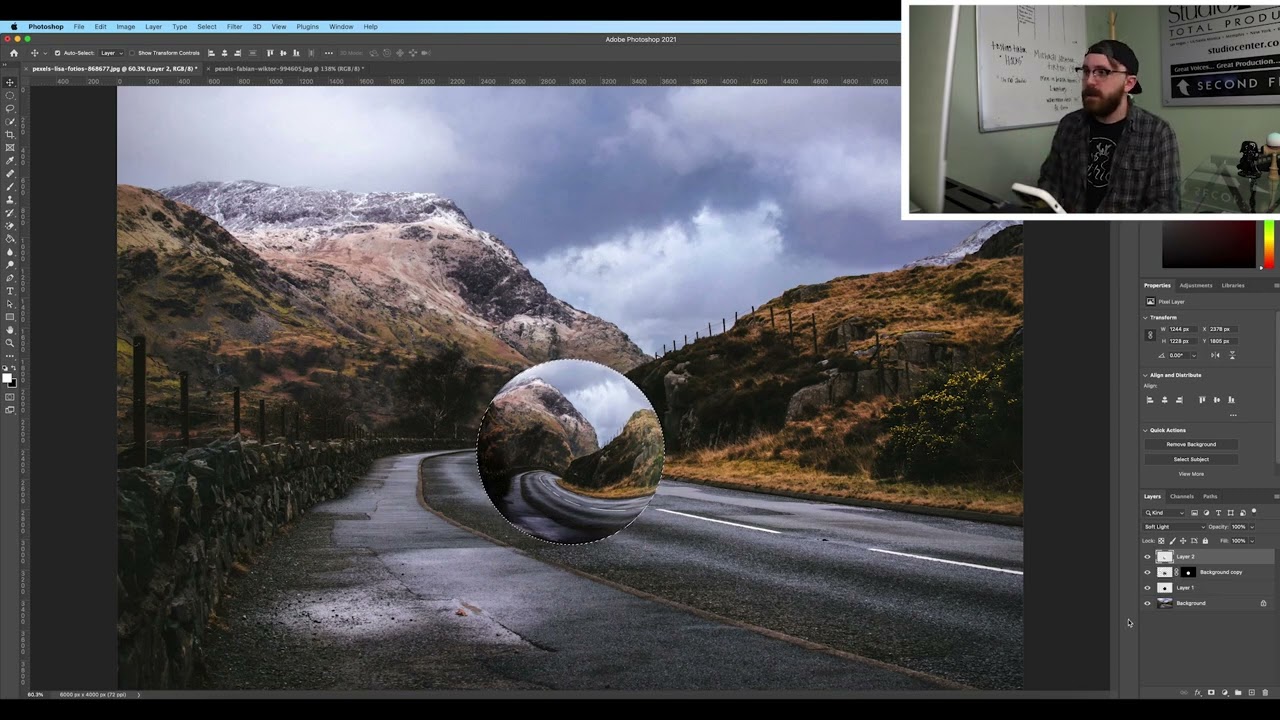Select the Lasso tool
The image size is (1280, 720).
click(10, 108)
